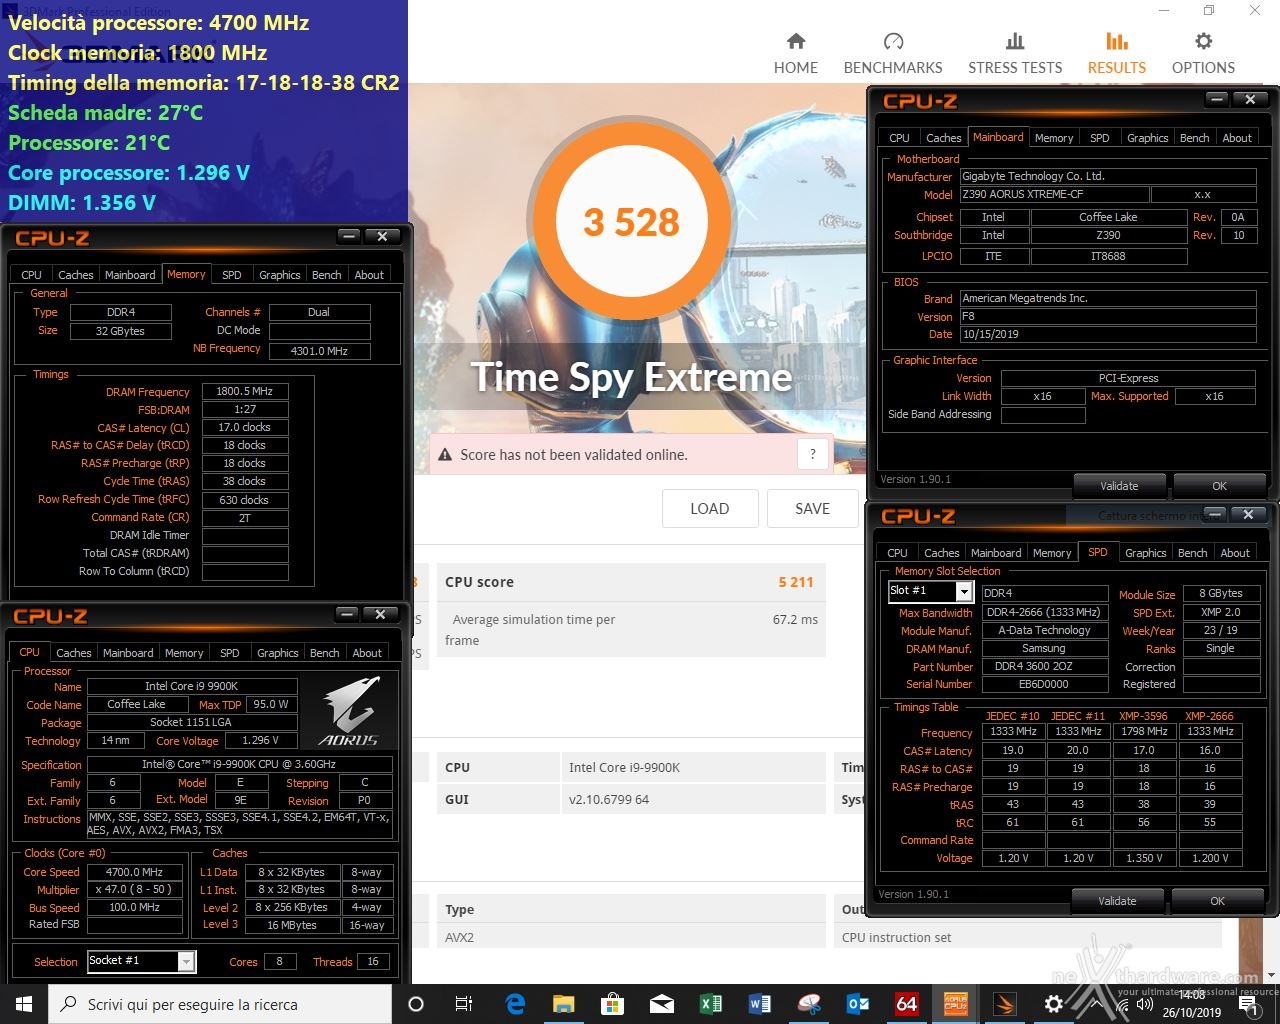Open Task View on the taskbar
1280x1024 pixels.
coord(464,1004)
